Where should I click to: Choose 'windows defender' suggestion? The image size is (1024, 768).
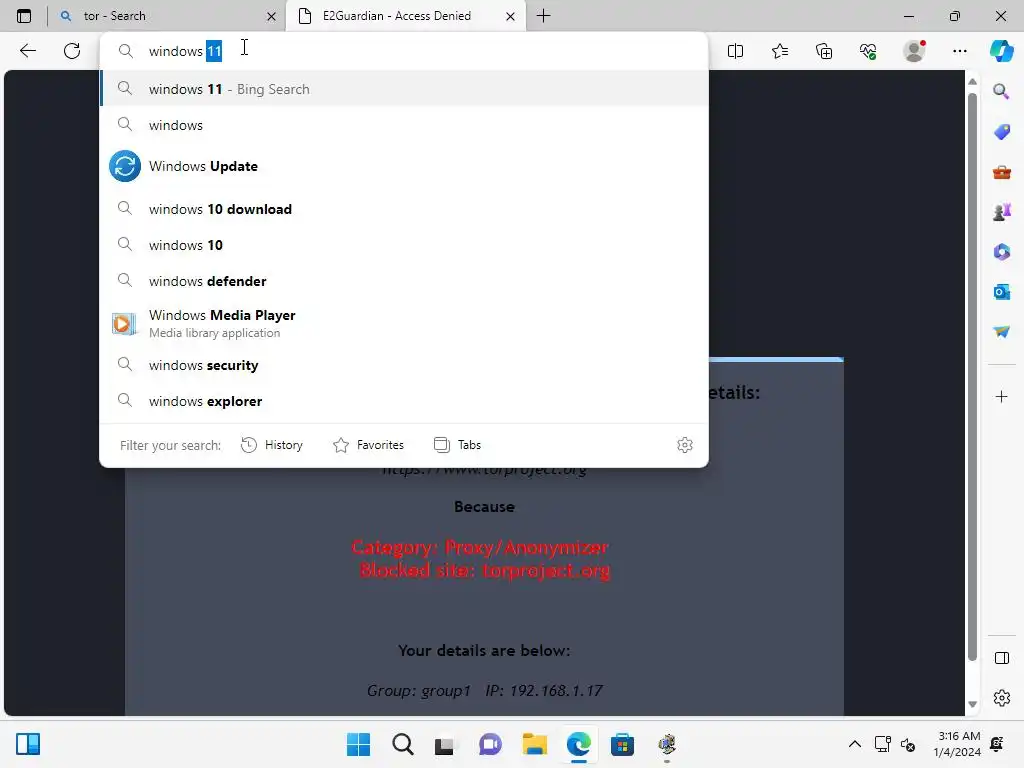point(404,281)
